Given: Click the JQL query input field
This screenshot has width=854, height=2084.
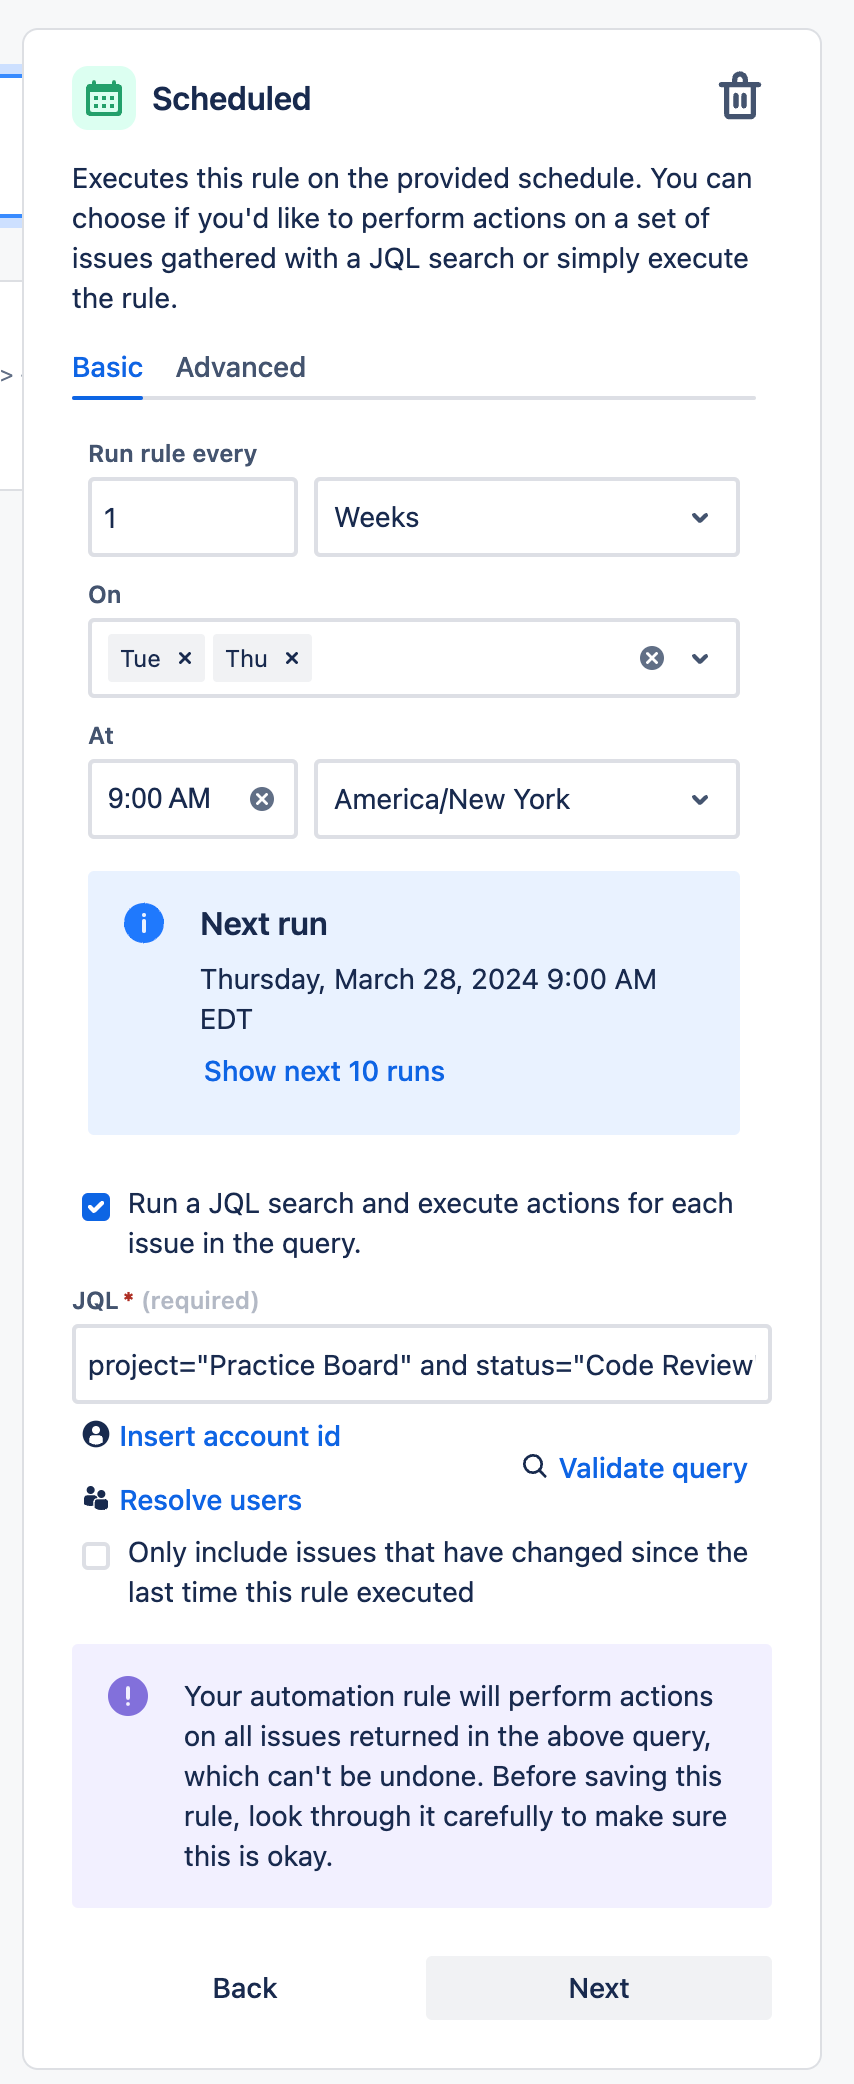Looking at the screenshot, I should tap(422, 1364).
